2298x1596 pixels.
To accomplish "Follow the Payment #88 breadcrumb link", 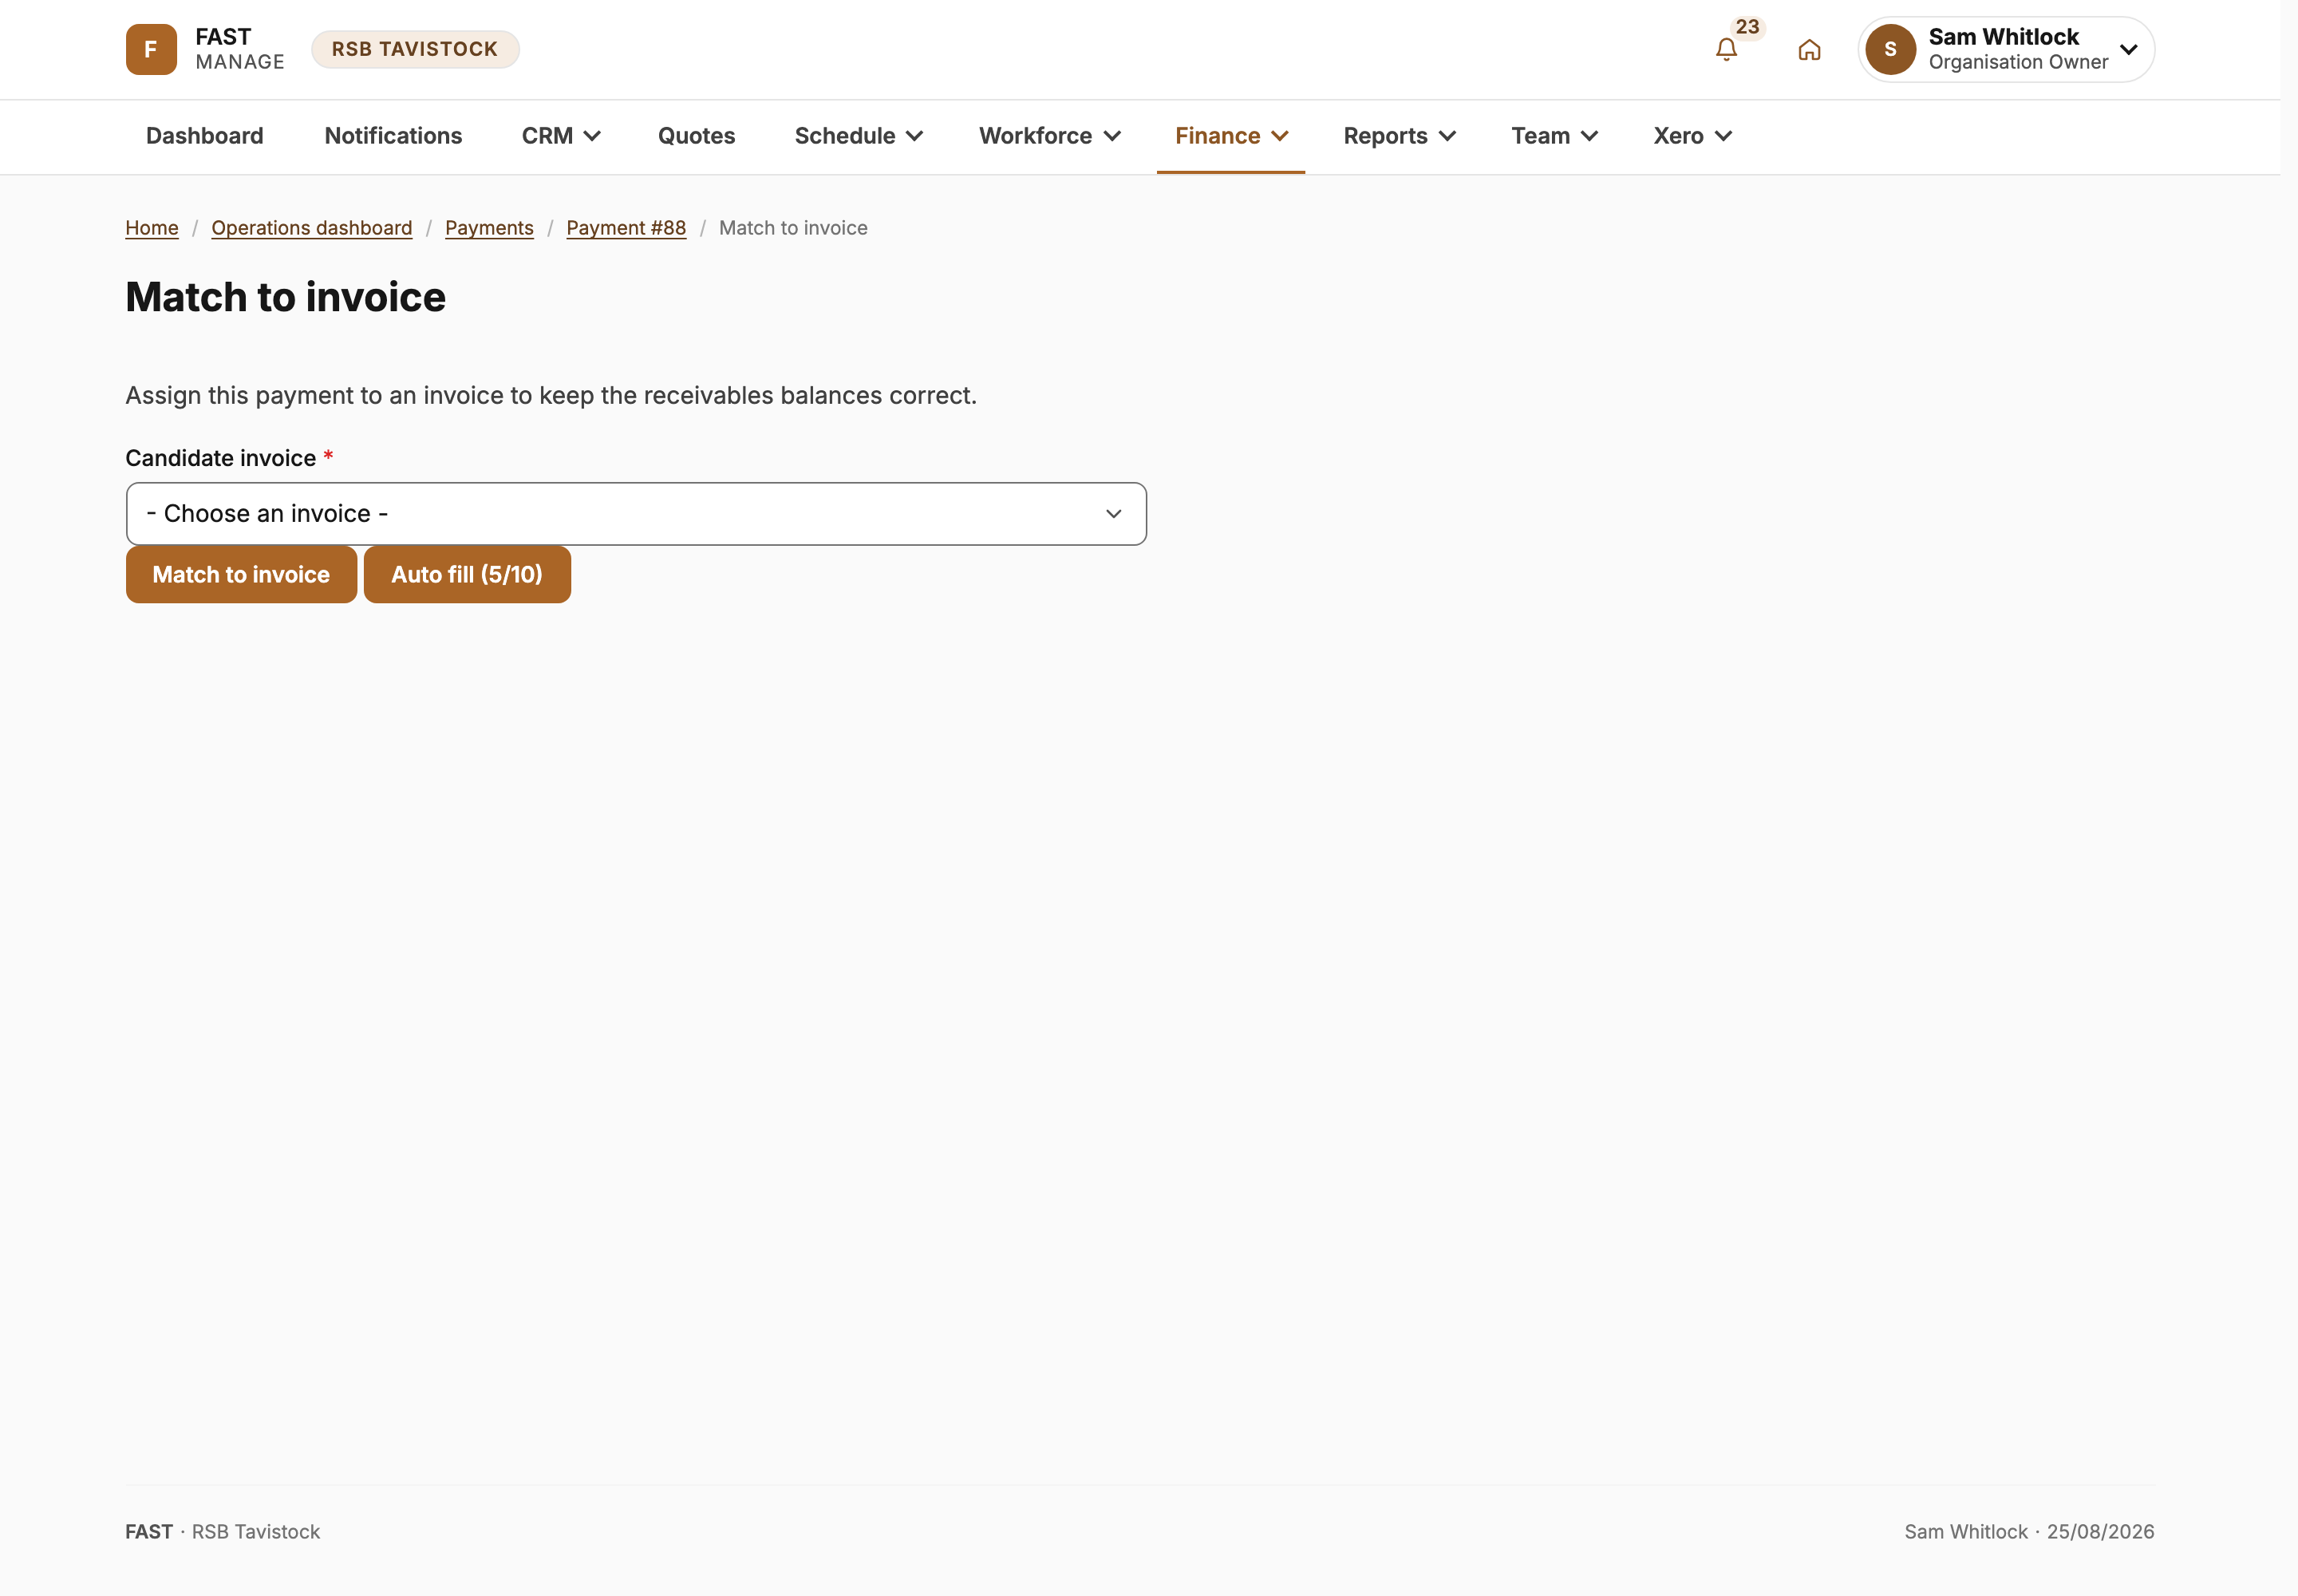I will click(626, 228).
